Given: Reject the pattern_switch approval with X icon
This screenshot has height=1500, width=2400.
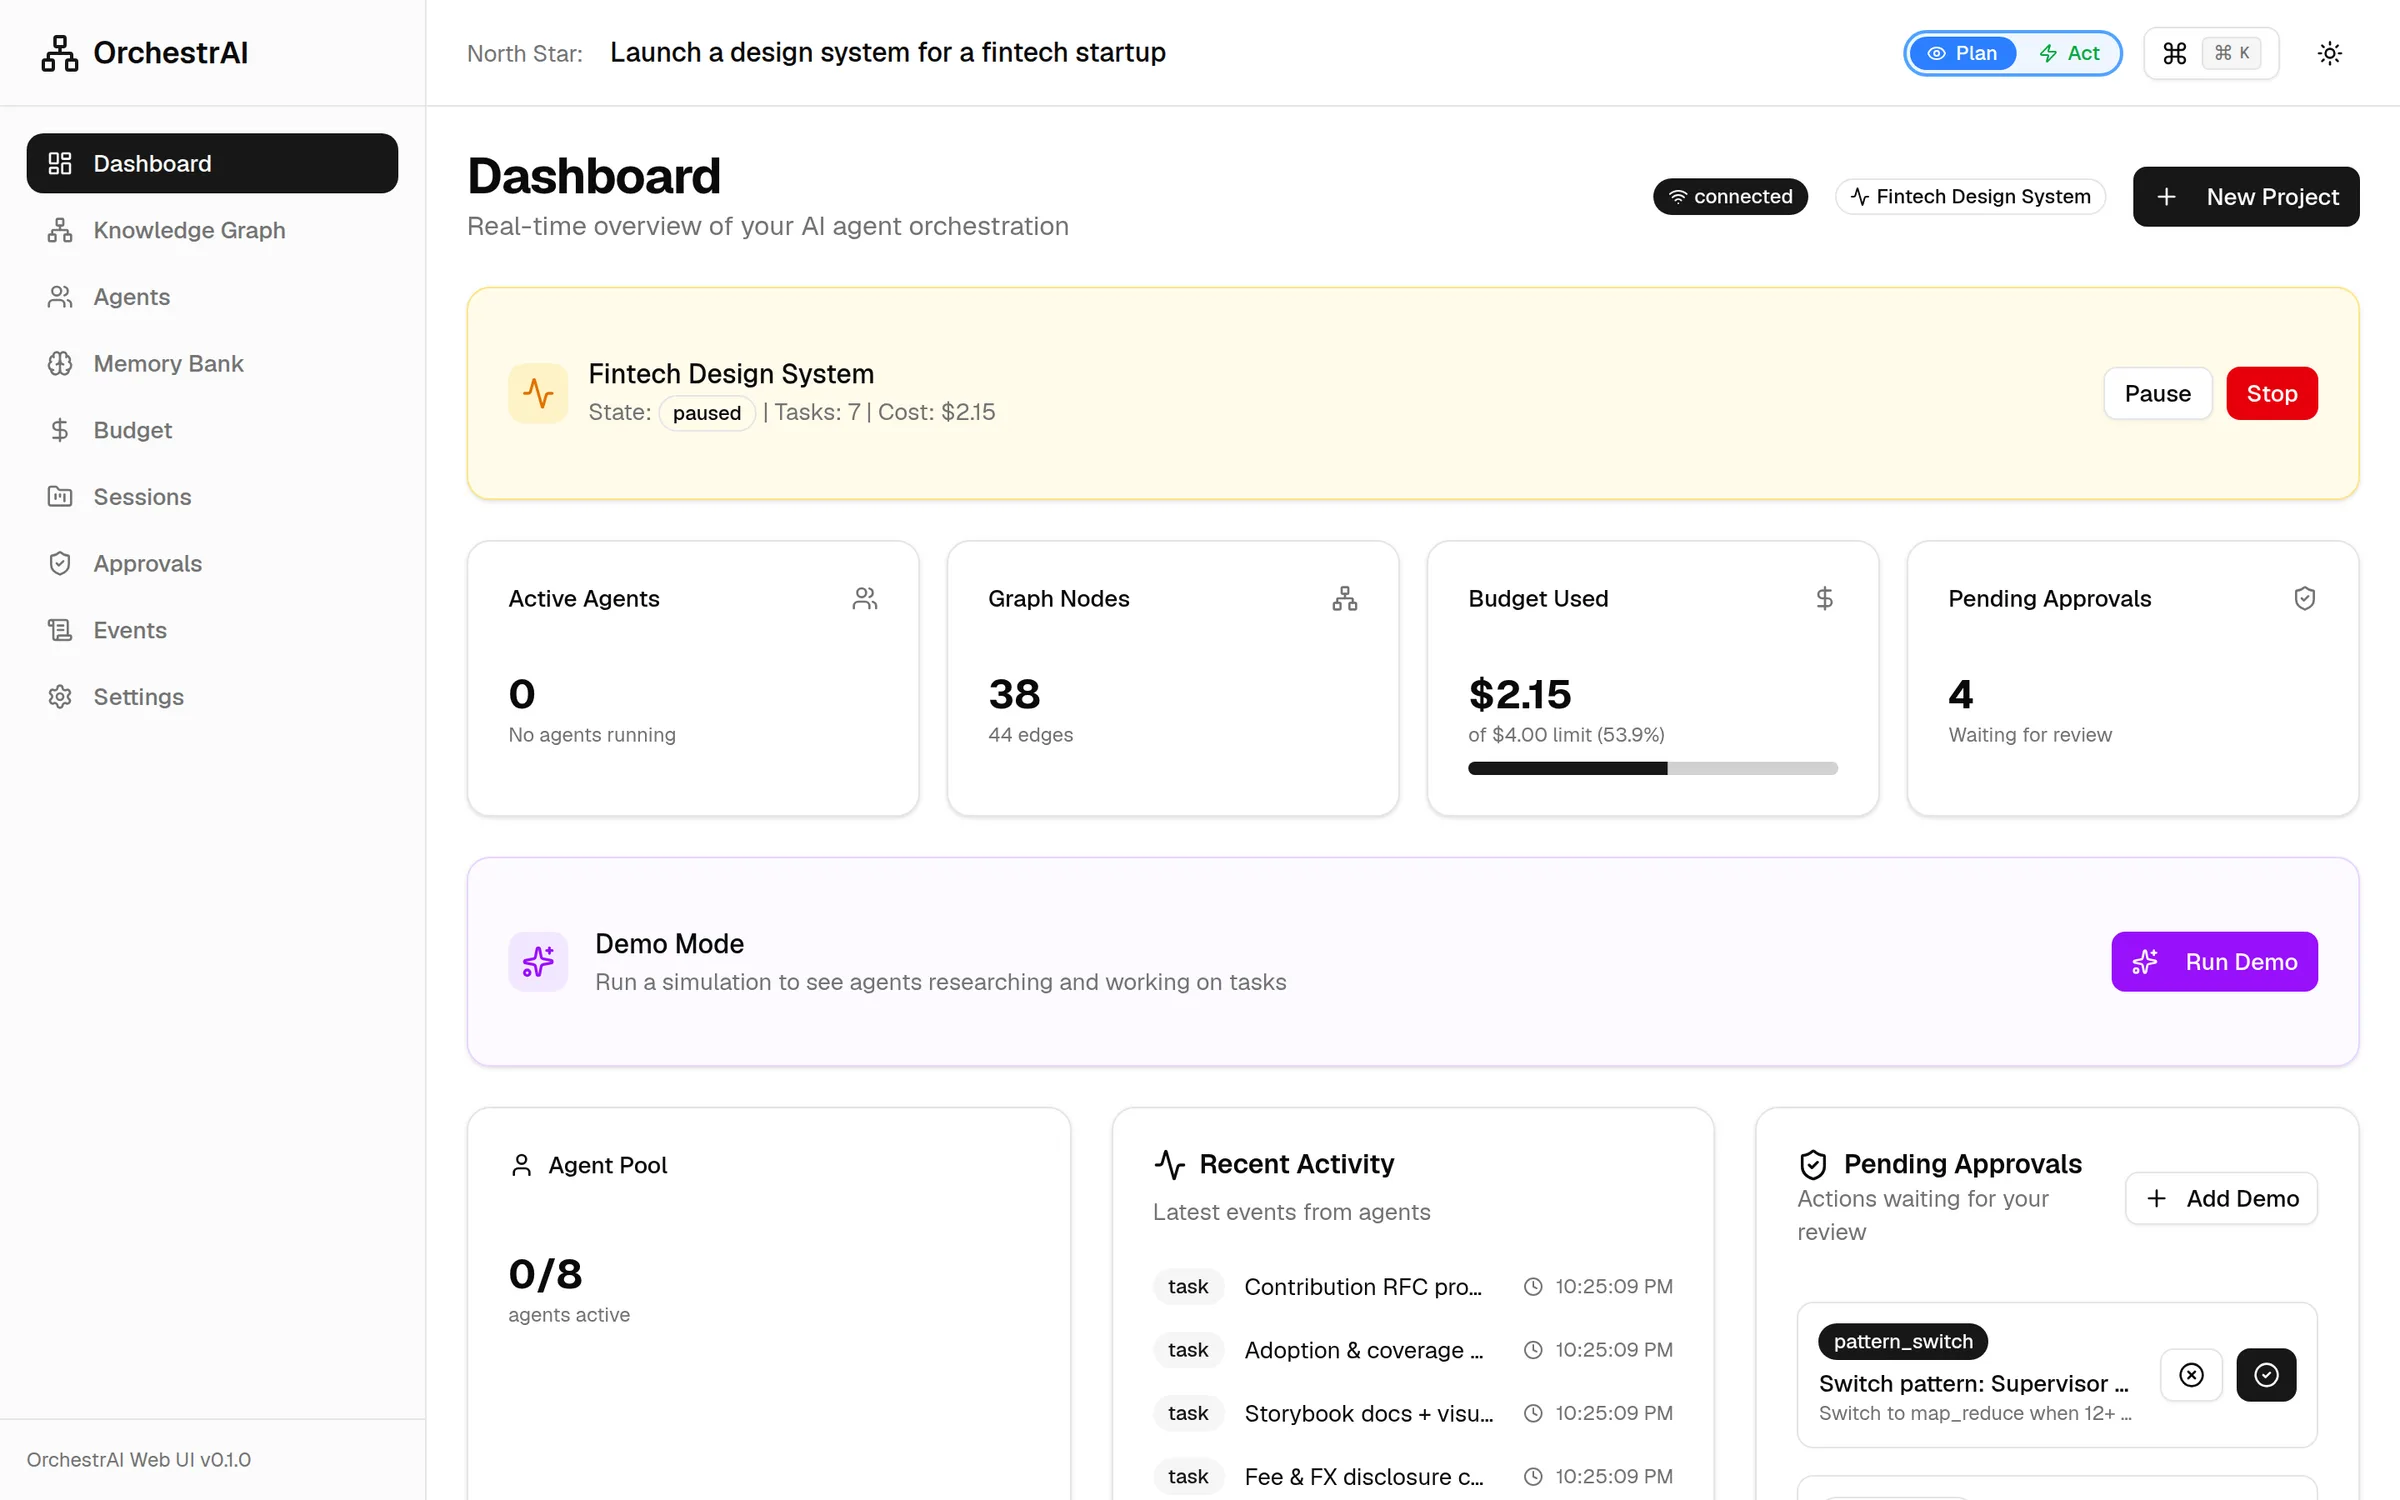Looking at the screenshot, I should tap(2191, 1375).
